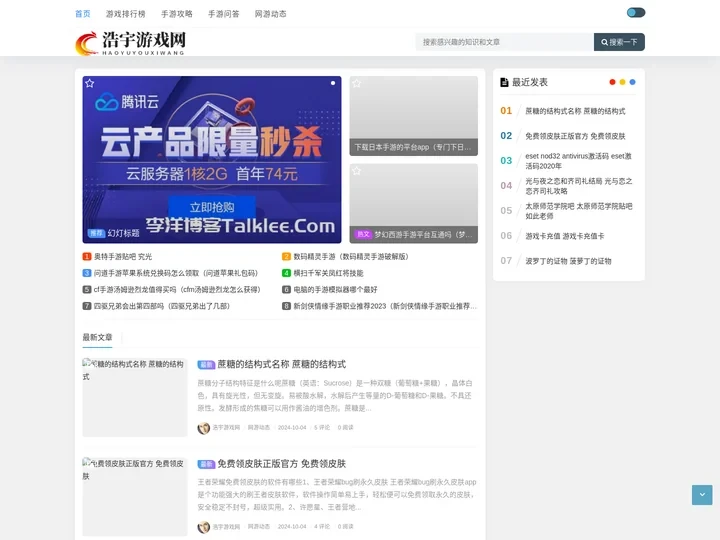The width and height of the screenshot is (720, 540).
Task: Open article title 免费领皮肤正版官方
Action: 281,464
